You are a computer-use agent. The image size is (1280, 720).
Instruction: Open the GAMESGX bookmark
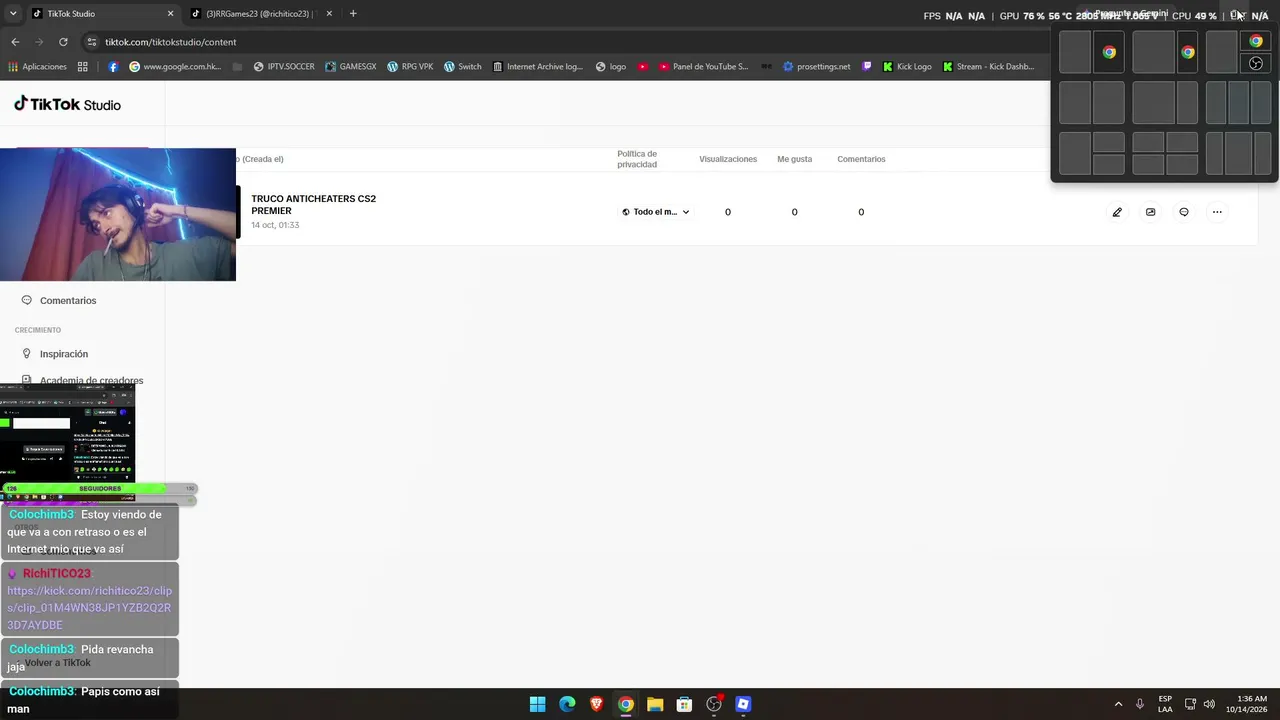[350, 67]
